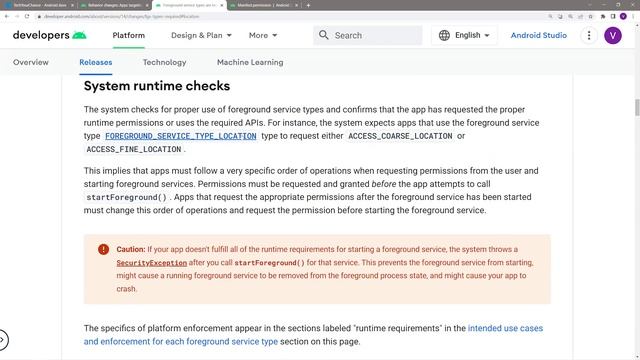640x360 pixels.
Task: Click the System runtime checks heading
Action: point(157,86)
